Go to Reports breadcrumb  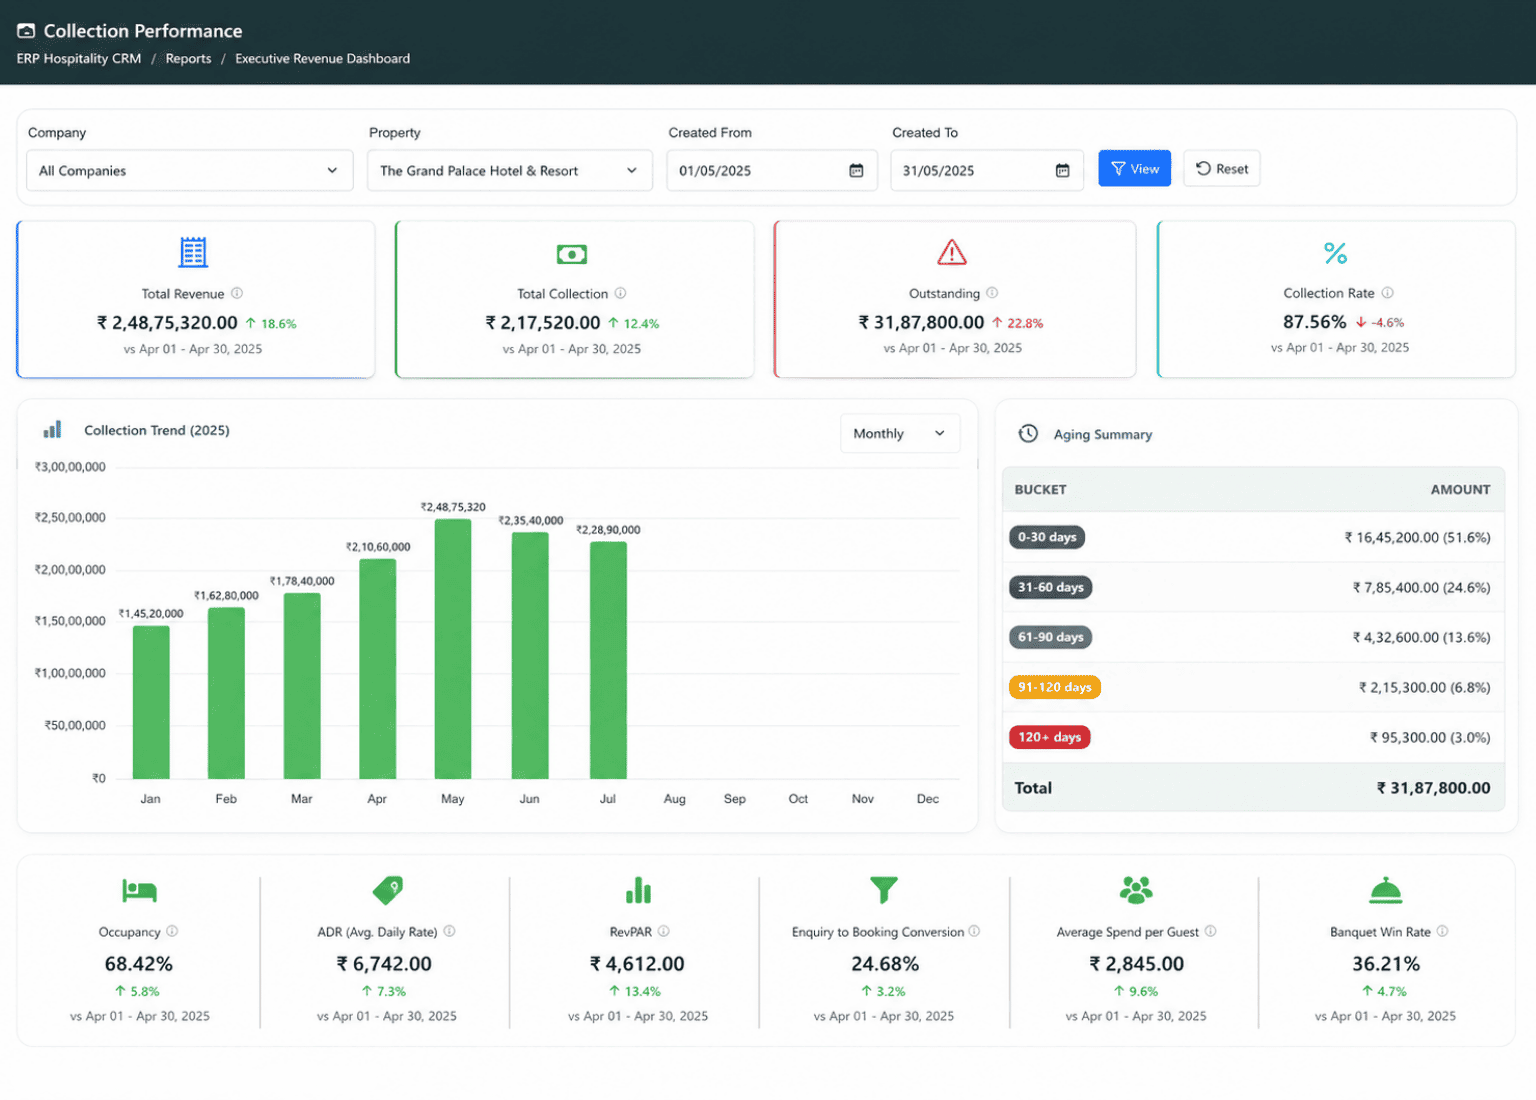(x=188, y=59)
